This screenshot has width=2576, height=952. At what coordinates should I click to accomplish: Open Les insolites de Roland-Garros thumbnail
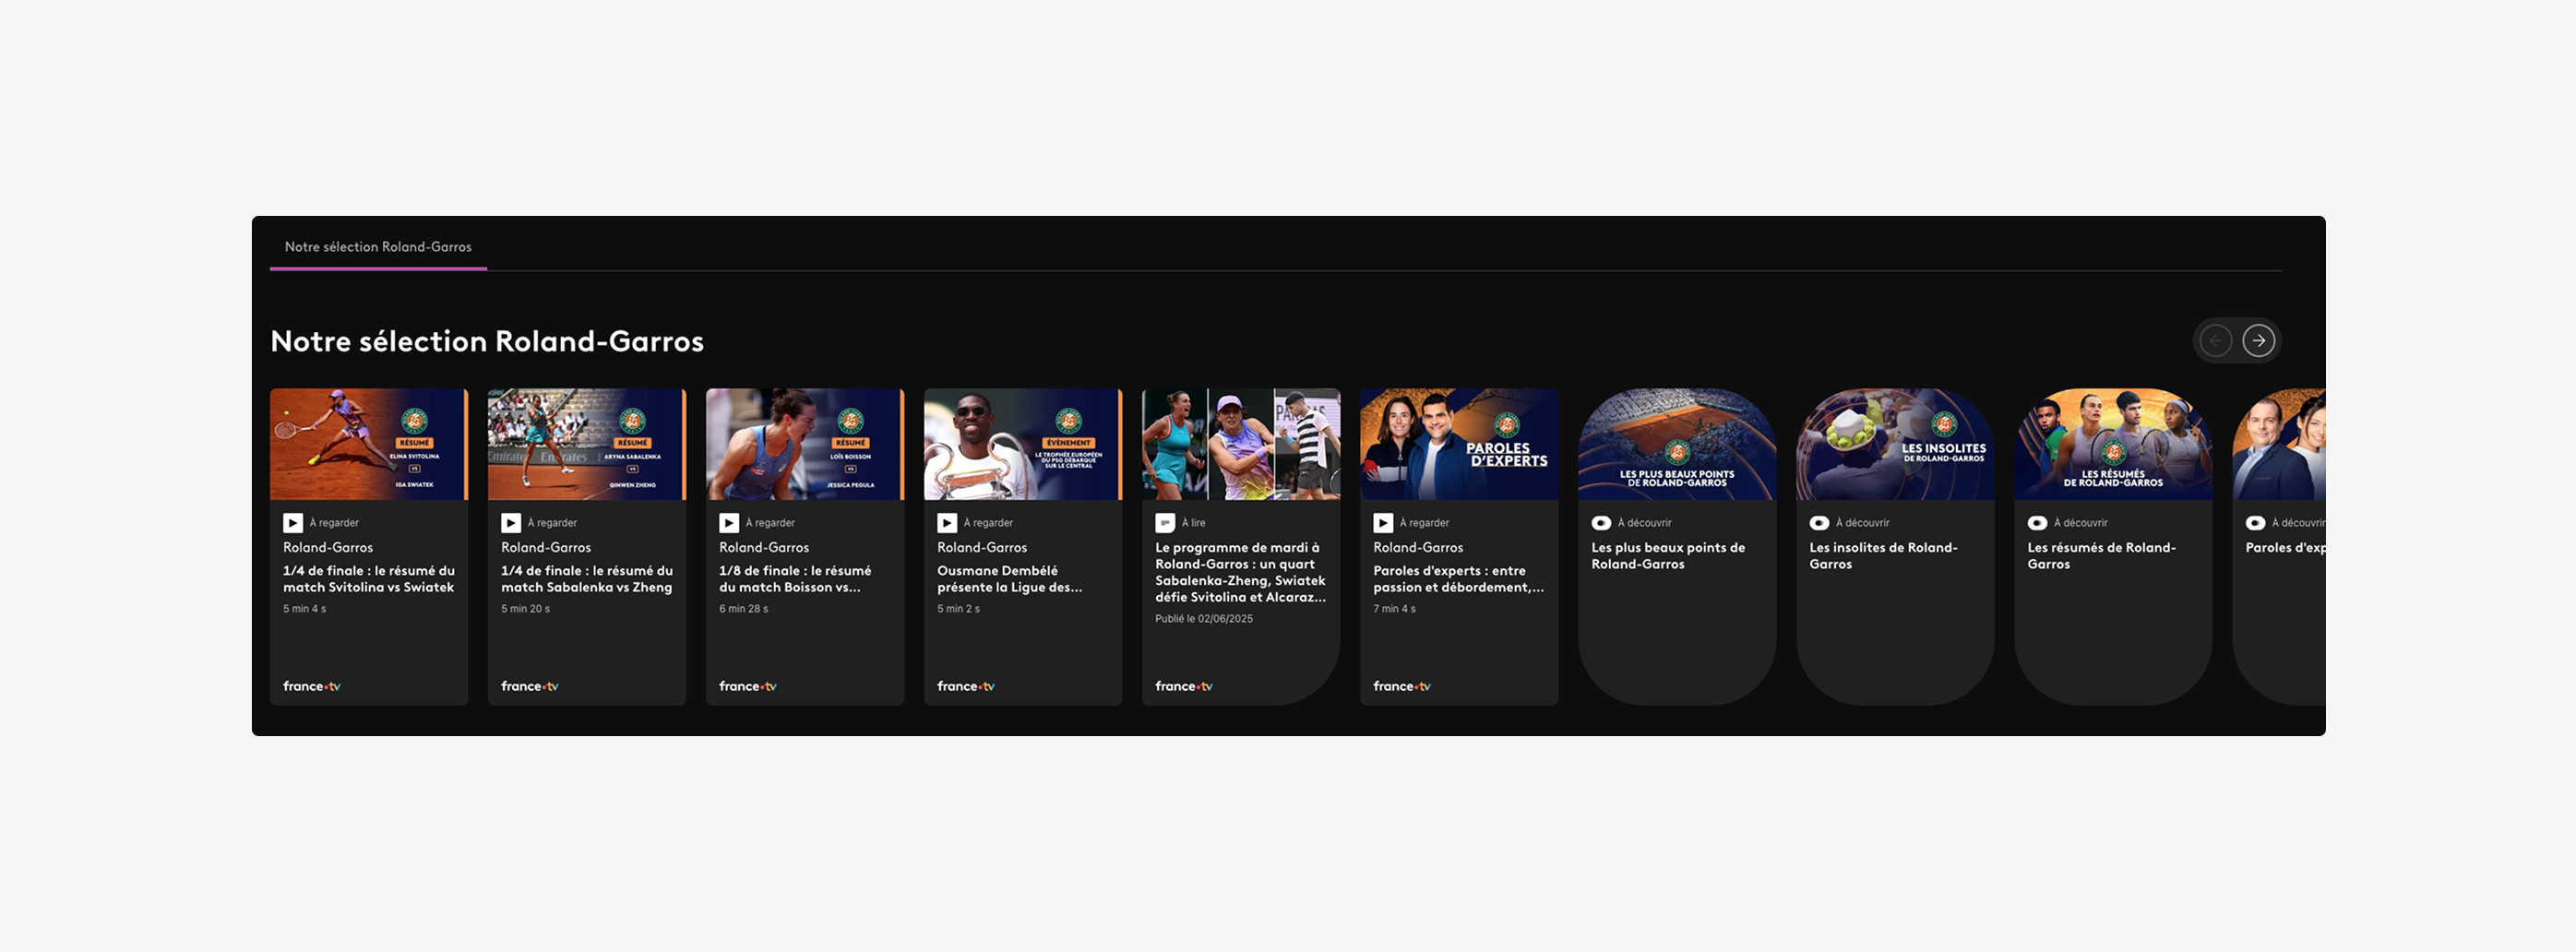1895,444
